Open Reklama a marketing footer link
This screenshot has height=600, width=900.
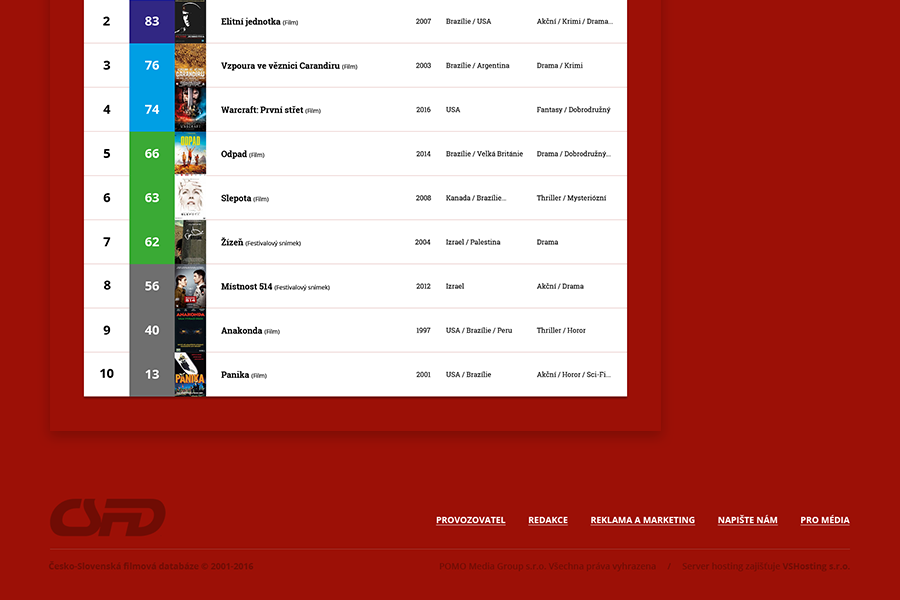pyautogui.click(x=642, y=520)
